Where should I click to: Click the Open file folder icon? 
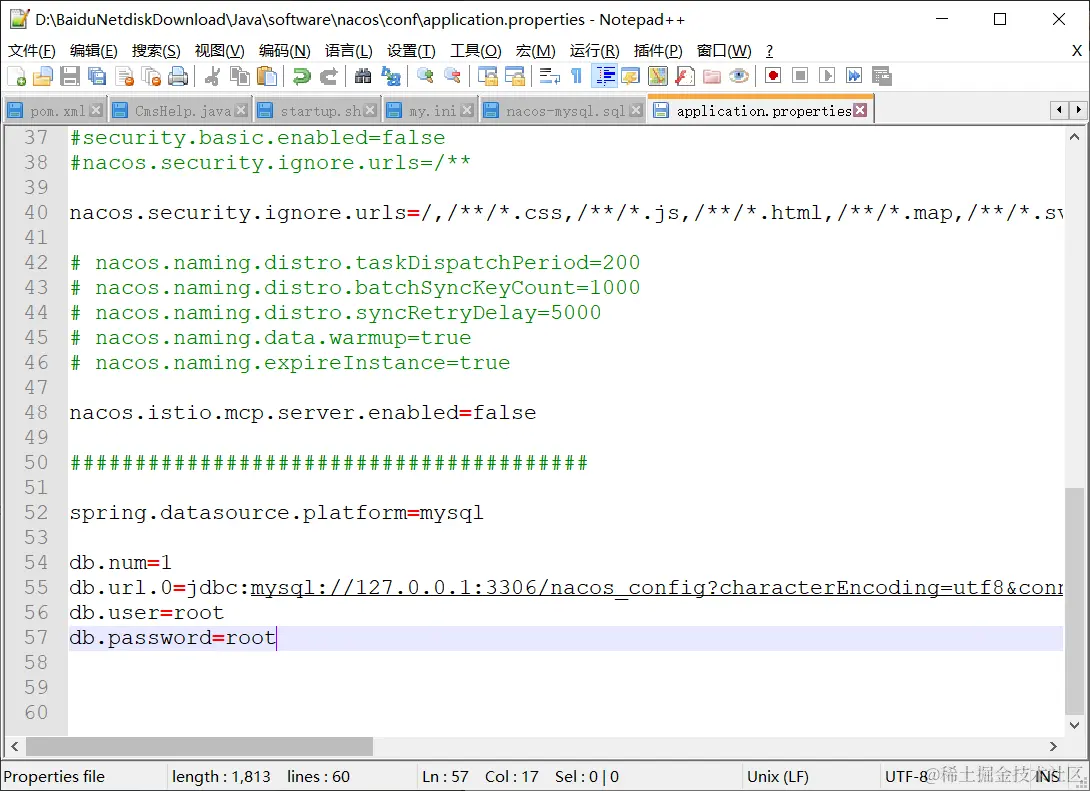pyautogui.click(x=42, y=76)
